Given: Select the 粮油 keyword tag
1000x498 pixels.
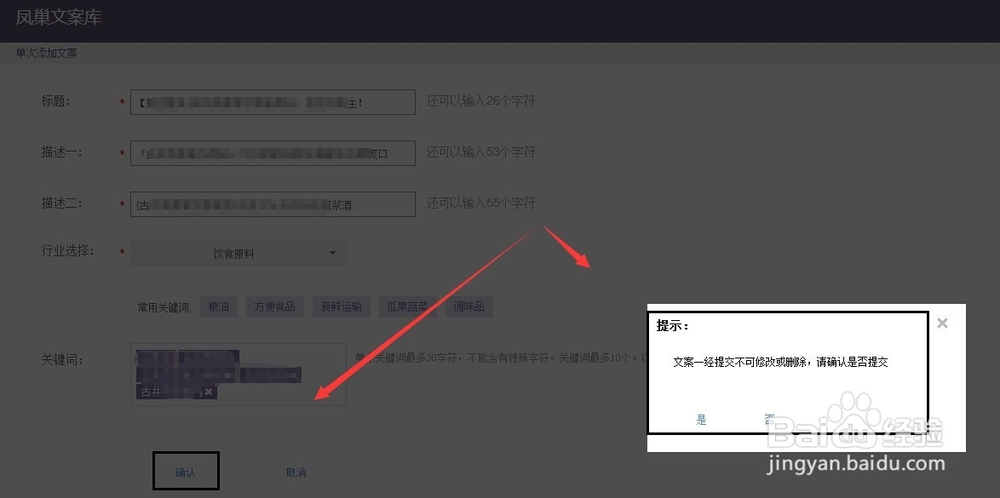Looking at the screenshot, I should 219,307.
